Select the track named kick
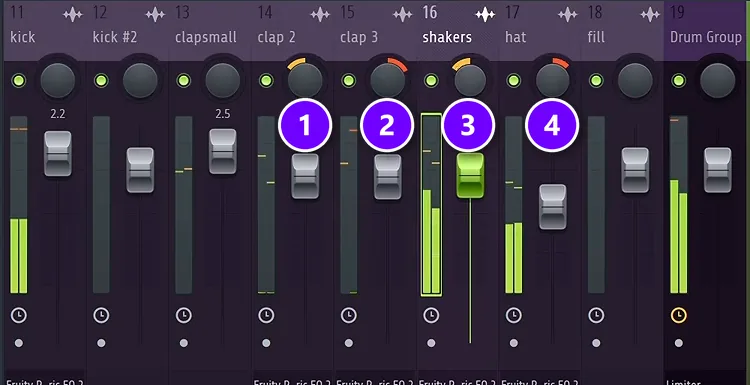Viewport: 750px width, 385px height. pyautogui.click(x=22, y=37)
